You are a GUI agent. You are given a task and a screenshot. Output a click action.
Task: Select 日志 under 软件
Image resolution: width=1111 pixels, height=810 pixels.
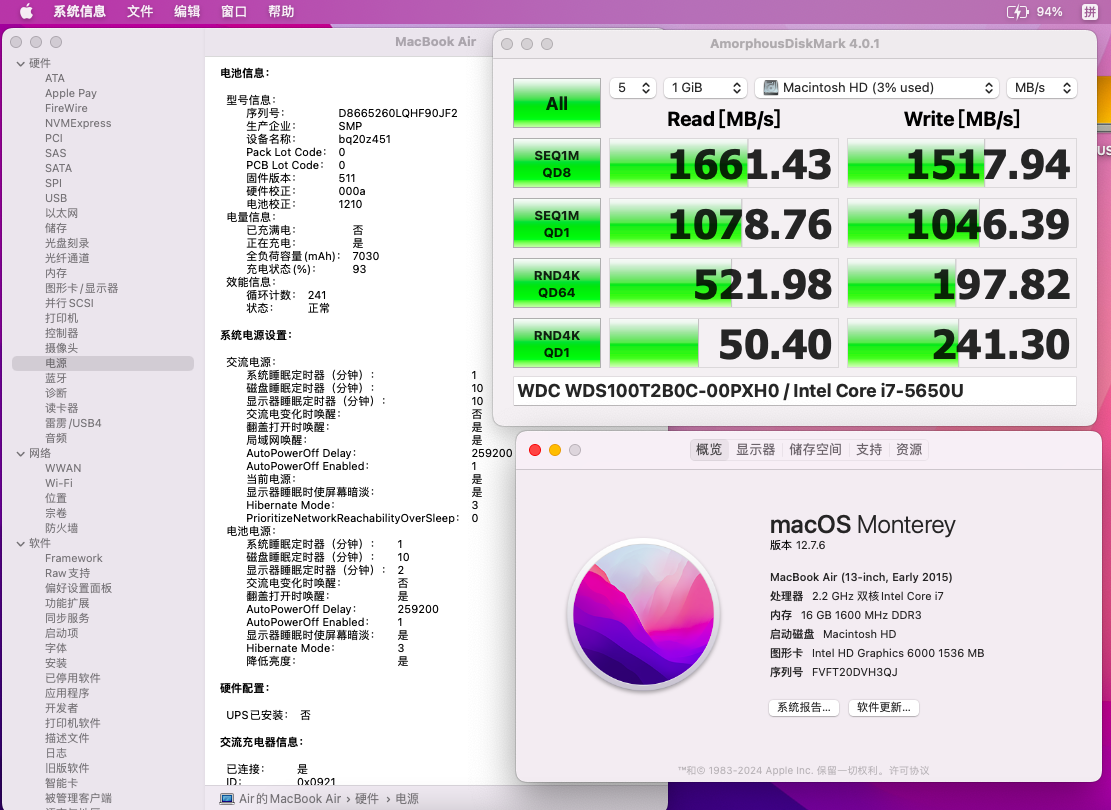(56, 753)
